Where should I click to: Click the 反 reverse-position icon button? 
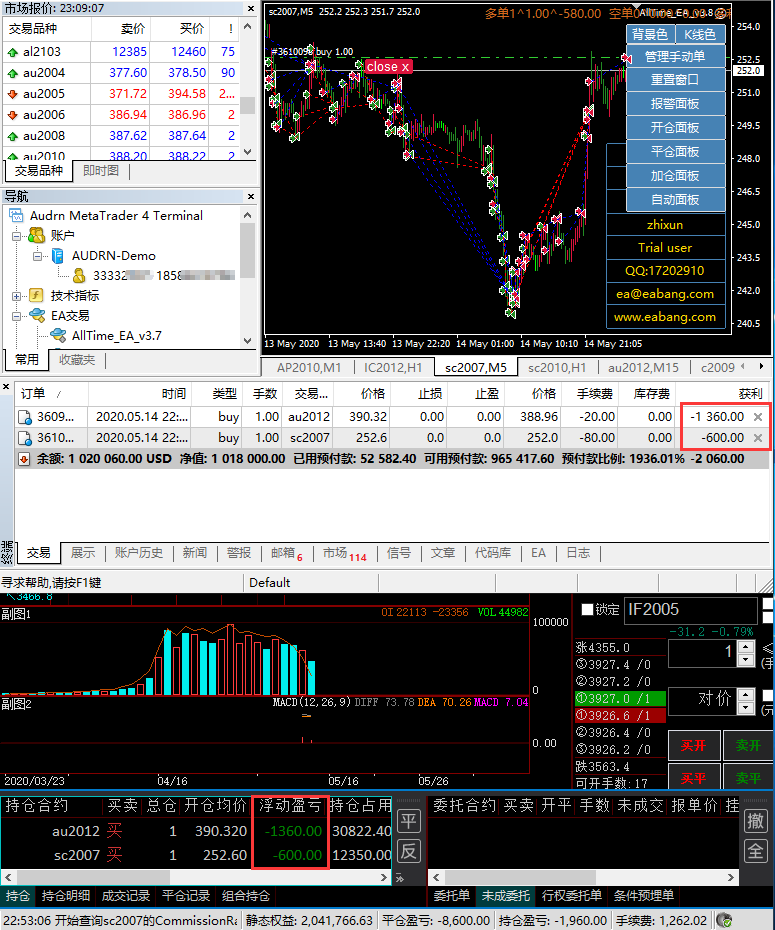(x=409, y=851)
